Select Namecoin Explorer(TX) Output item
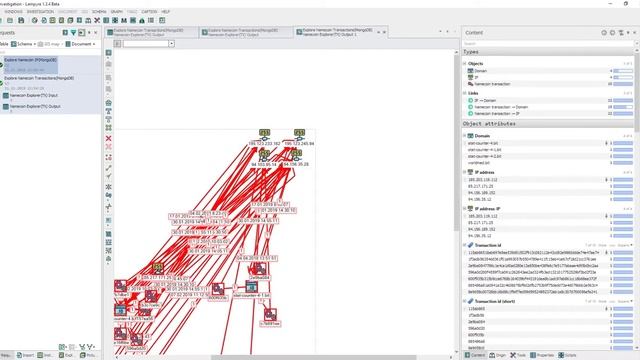This screenshot has height=360, width=640. click(35, 108)
